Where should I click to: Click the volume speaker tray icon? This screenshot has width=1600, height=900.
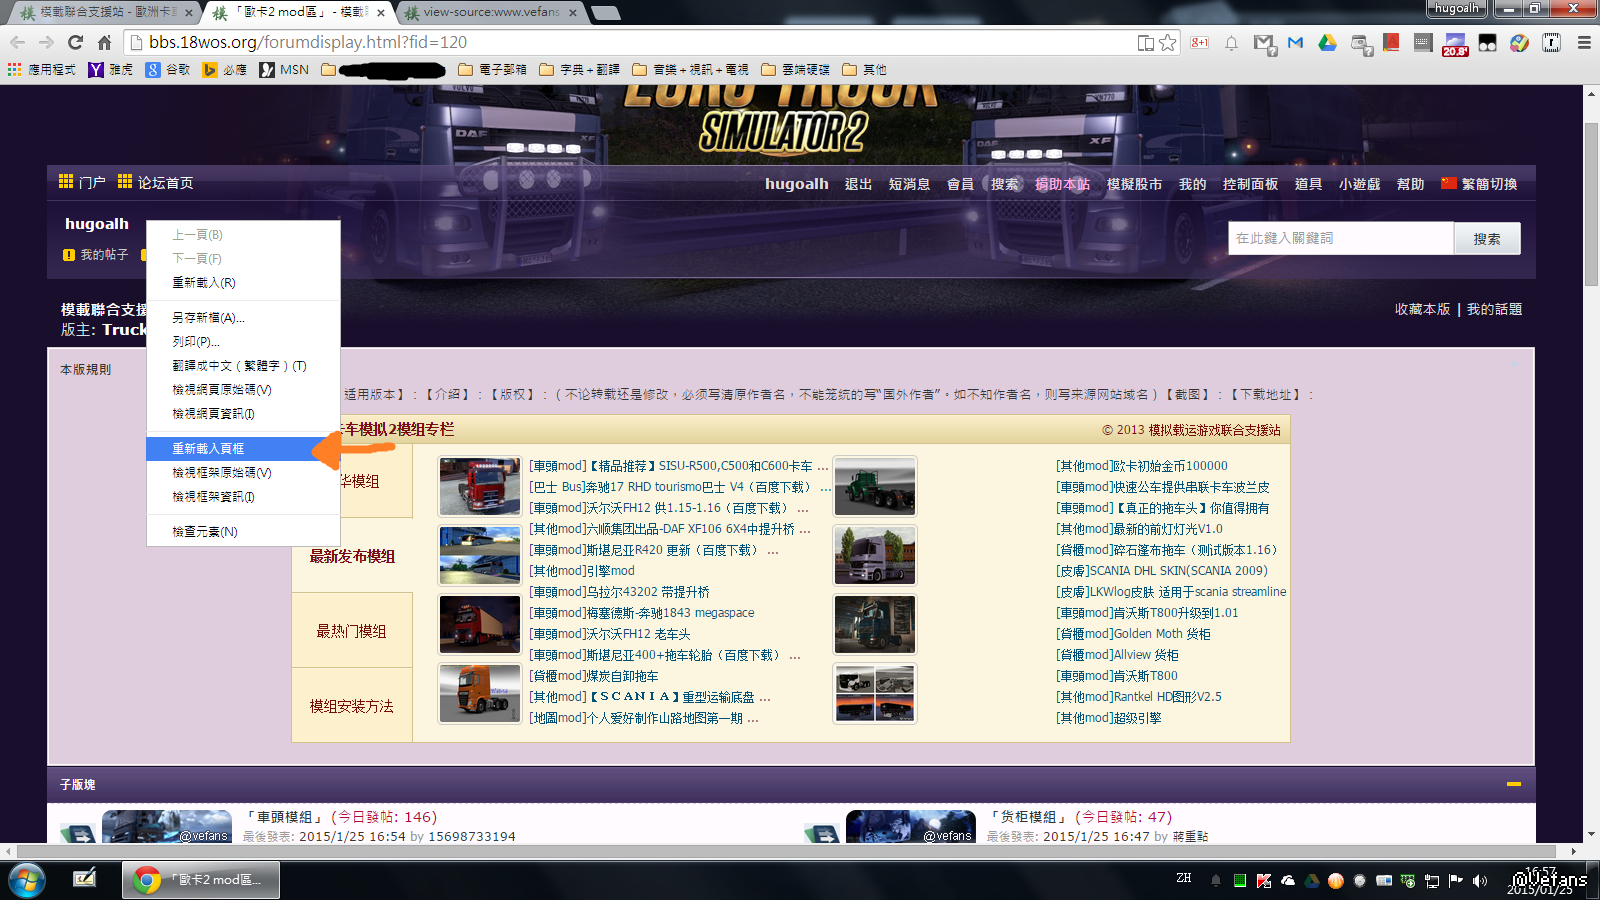pos(1480,881)
